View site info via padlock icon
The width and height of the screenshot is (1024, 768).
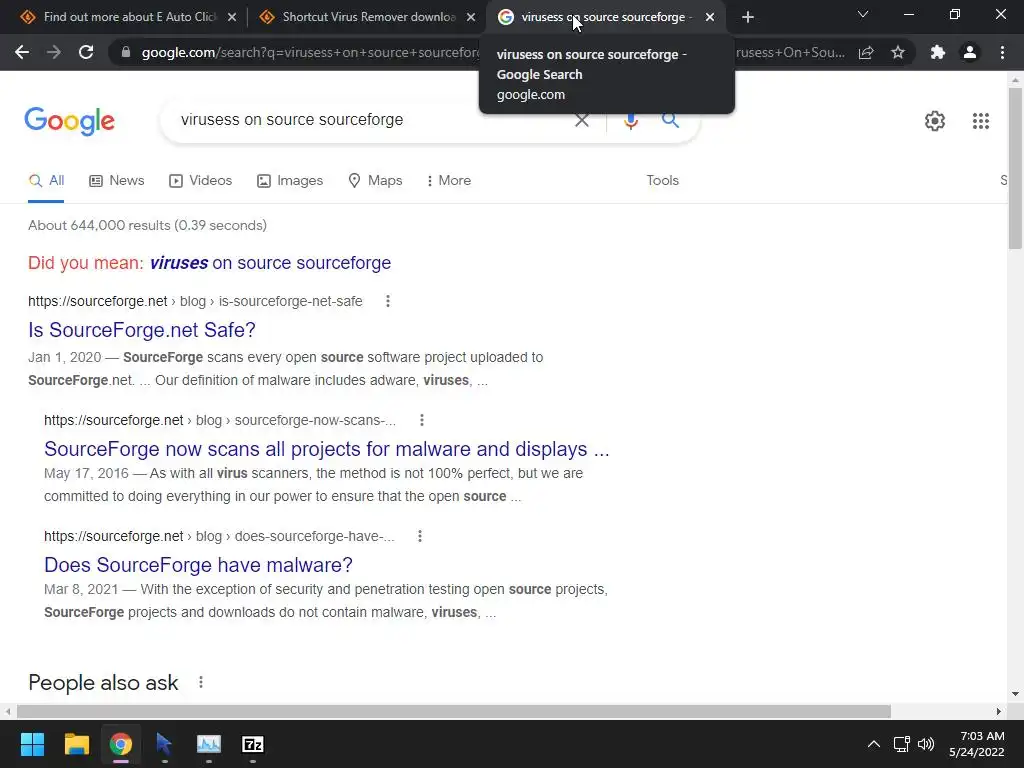click(x=126, y=52)
